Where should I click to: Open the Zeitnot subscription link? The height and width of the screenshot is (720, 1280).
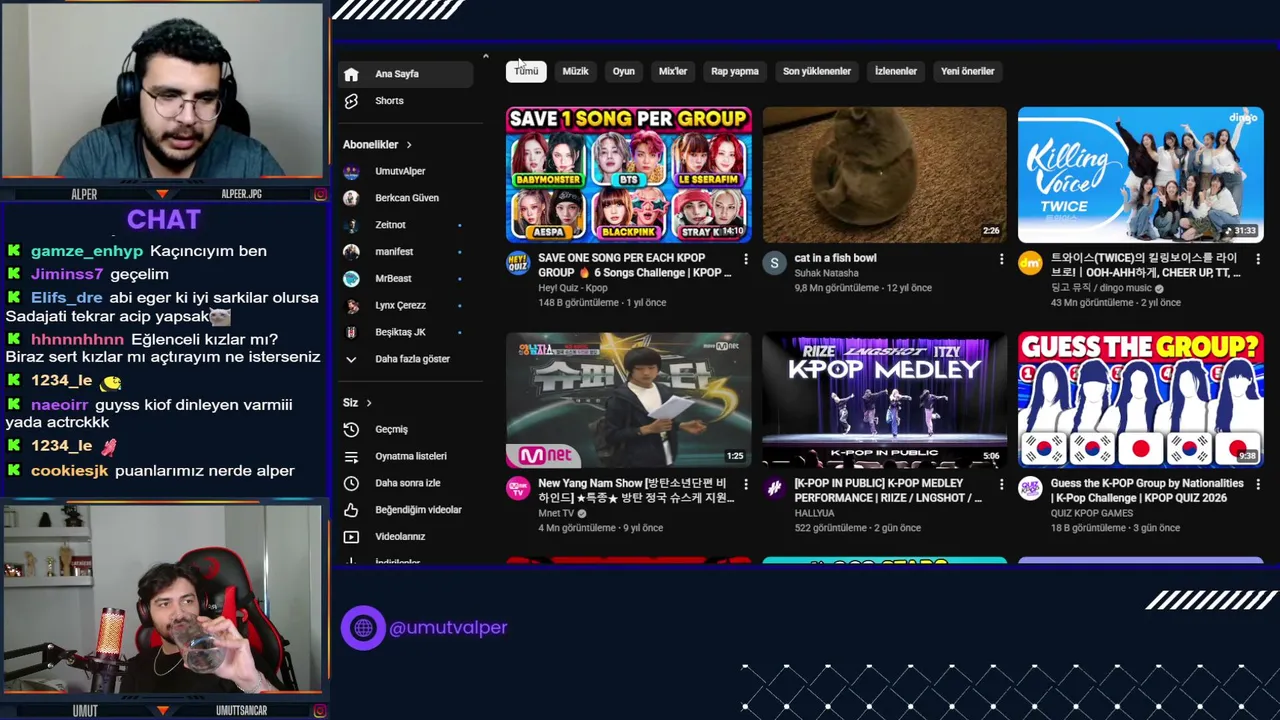pos(390,225)
